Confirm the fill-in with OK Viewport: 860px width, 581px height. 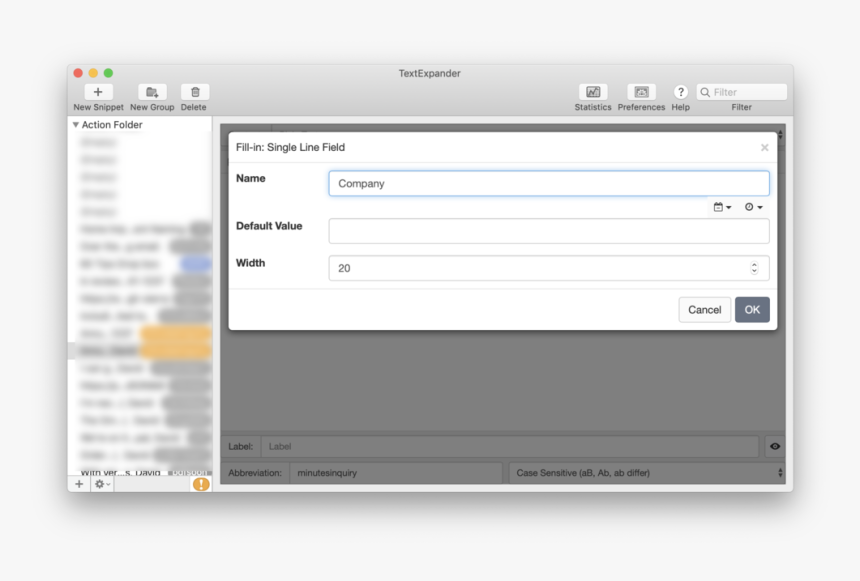(752, 309)
